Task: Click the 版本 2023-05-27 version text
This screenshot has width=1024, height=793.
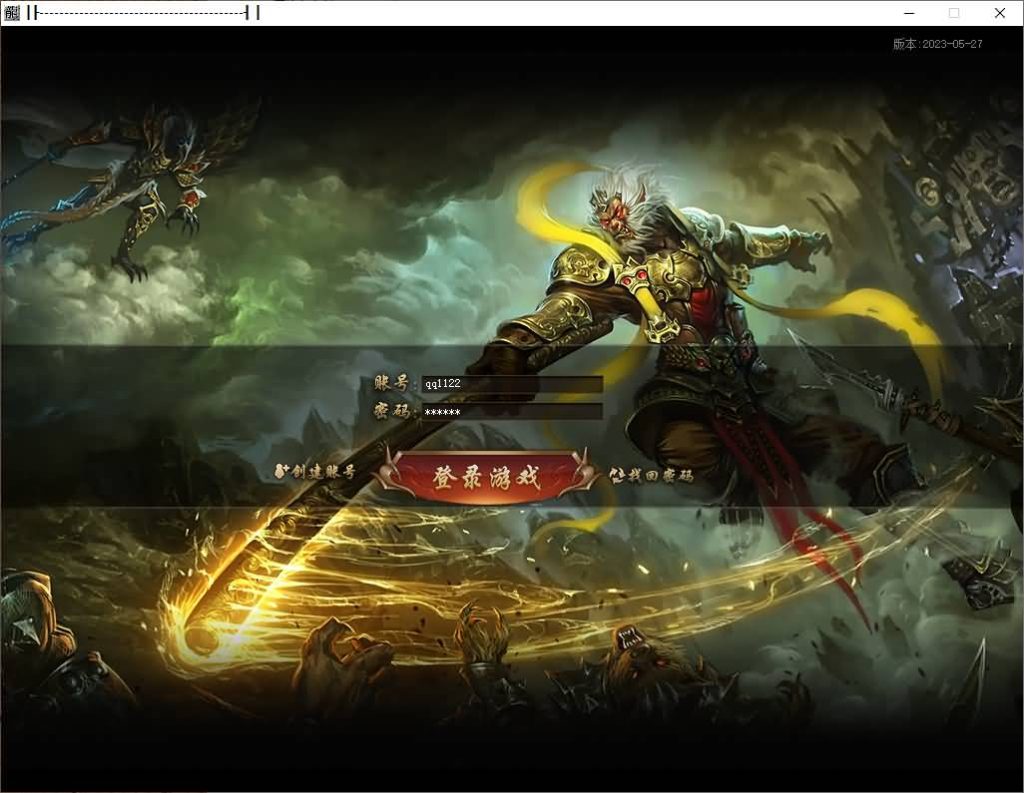Action: tap(937, 44)
